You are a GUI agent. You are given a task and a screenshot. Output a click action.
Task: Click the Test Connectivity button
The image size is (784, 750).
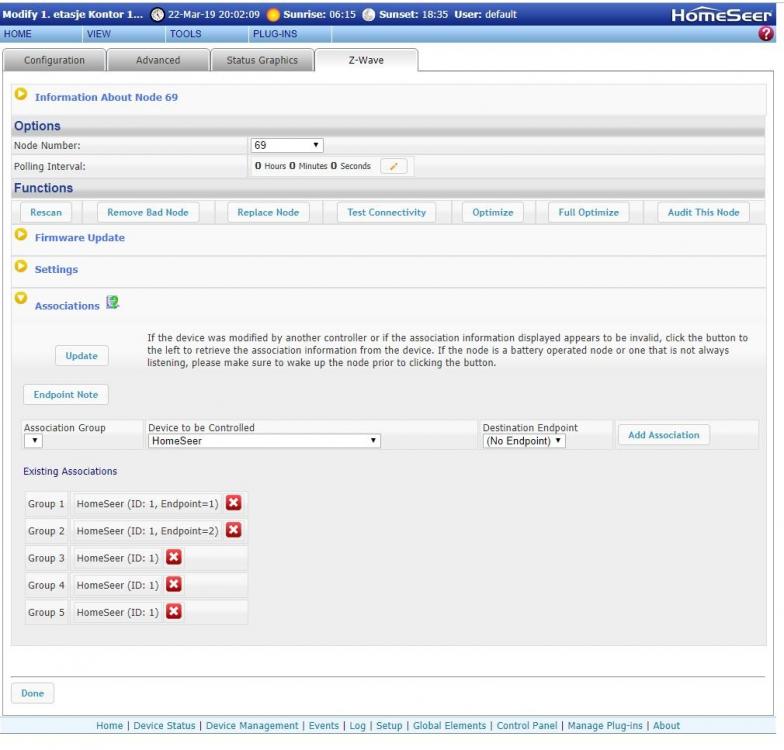click(386, 212)
